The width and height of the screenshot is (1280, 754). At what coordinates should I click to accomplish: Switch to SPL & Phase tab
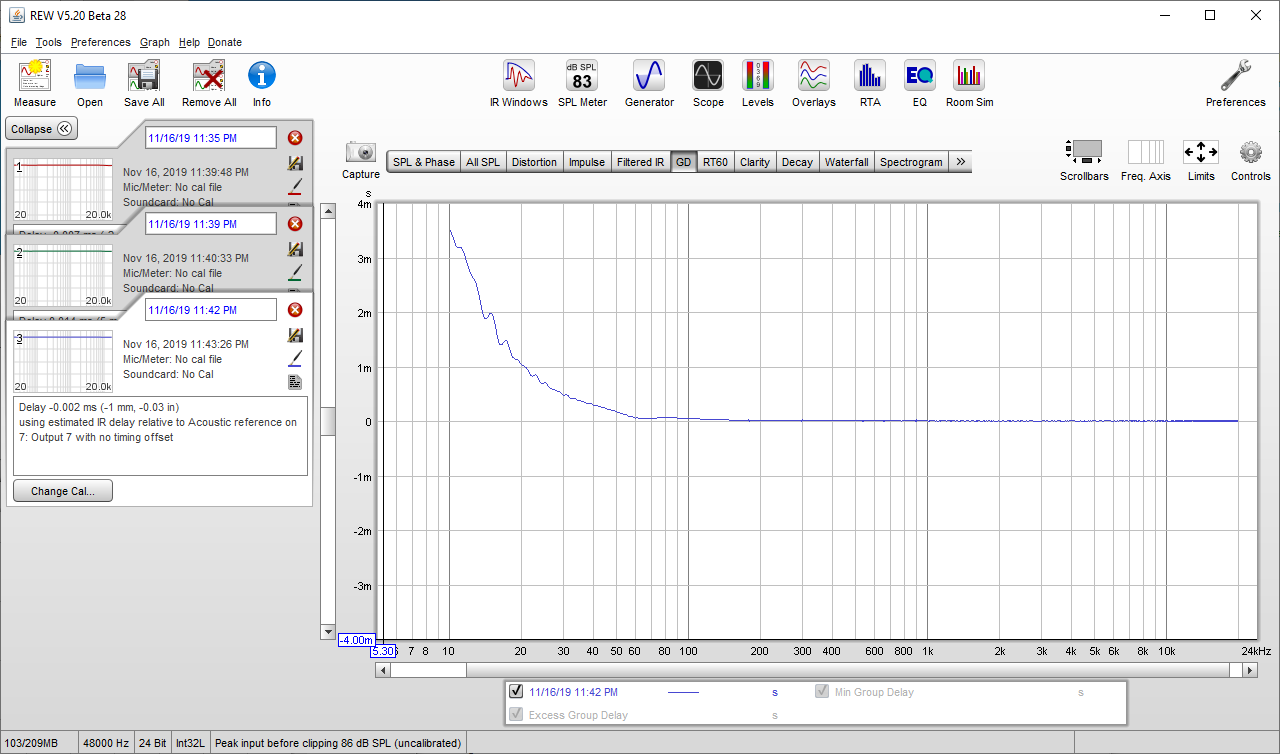[424, 162]
